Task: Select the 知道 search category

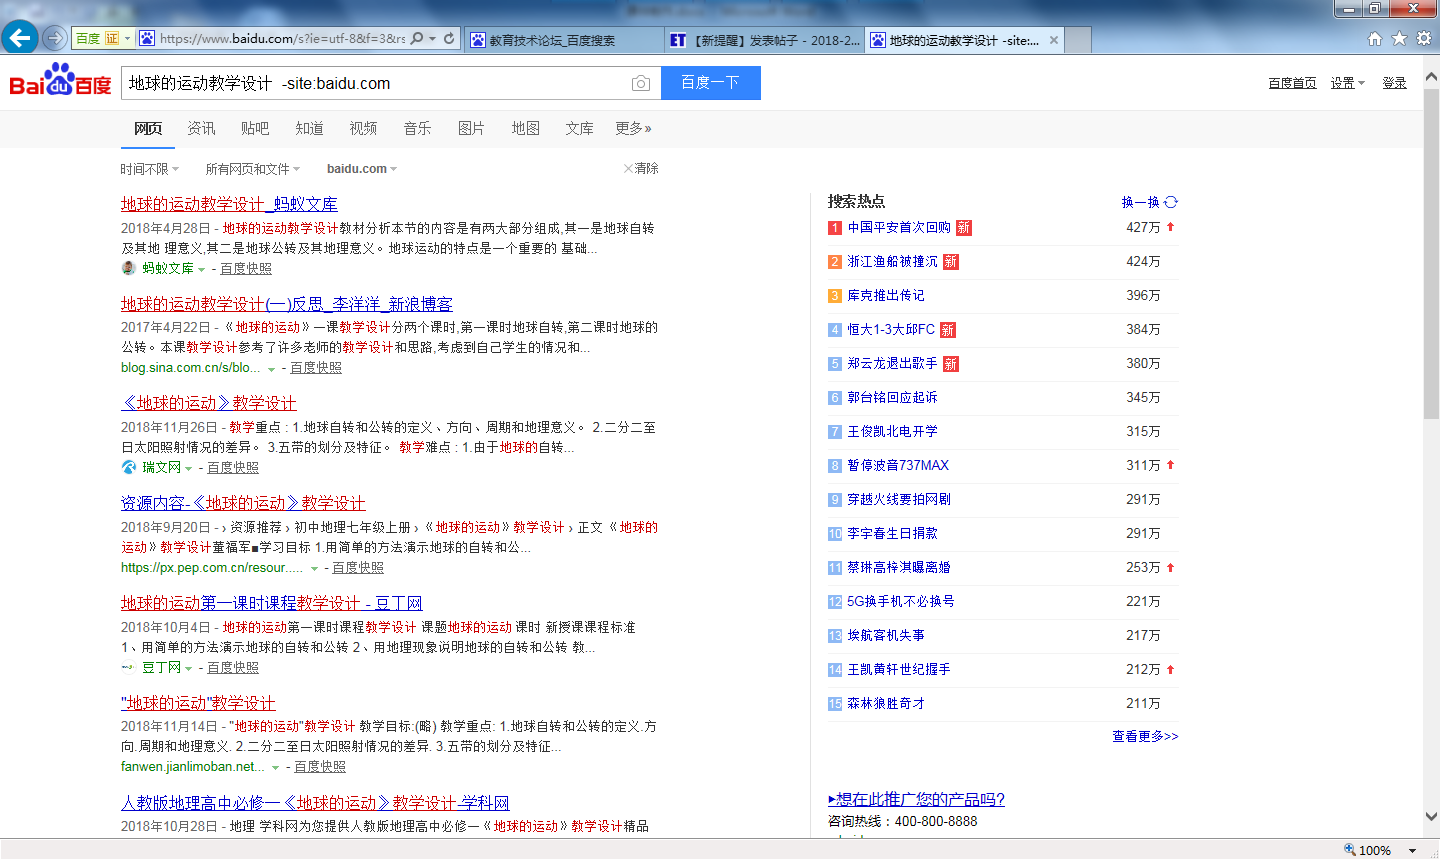Action: (309, 128)
